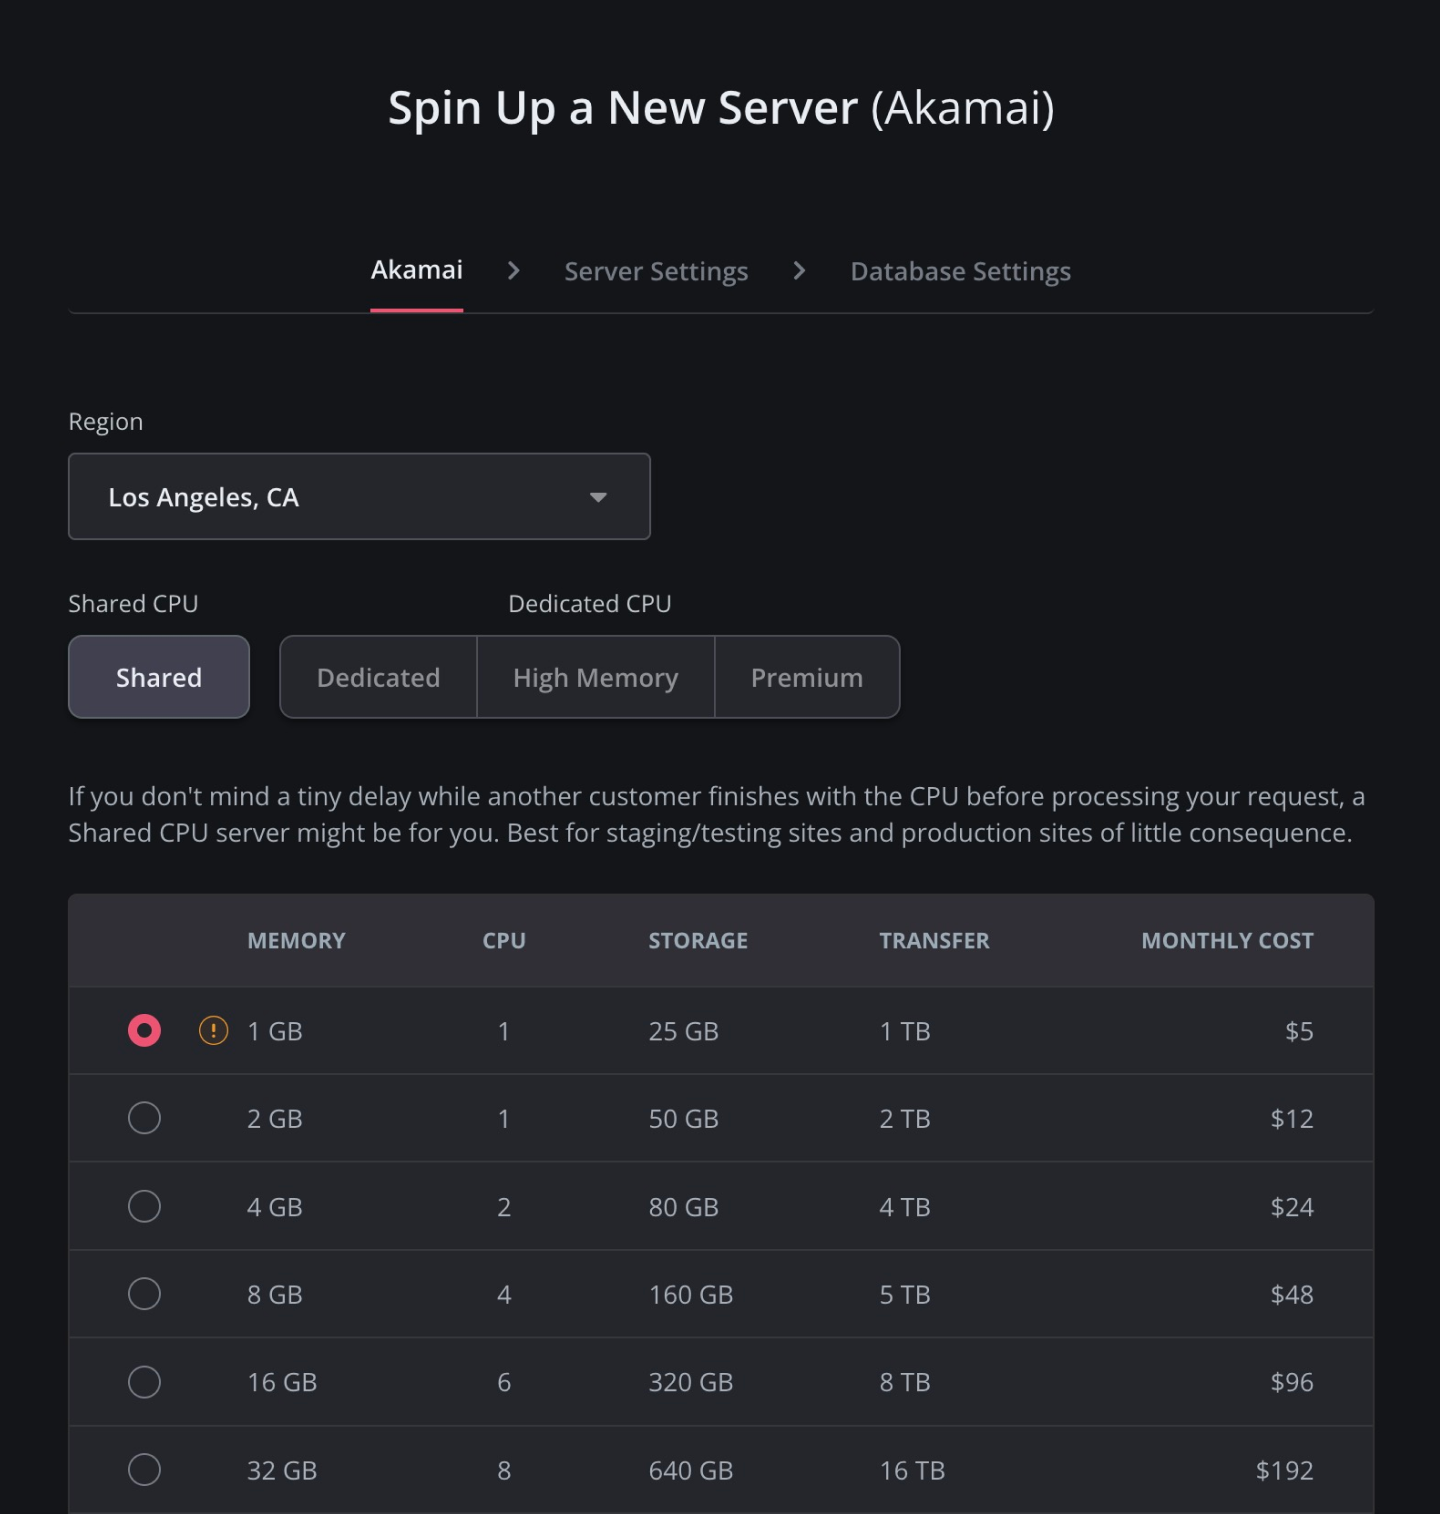Click the Shared CPU group label
Screen dimensions: 1440x1514
[x=133, y=604]
